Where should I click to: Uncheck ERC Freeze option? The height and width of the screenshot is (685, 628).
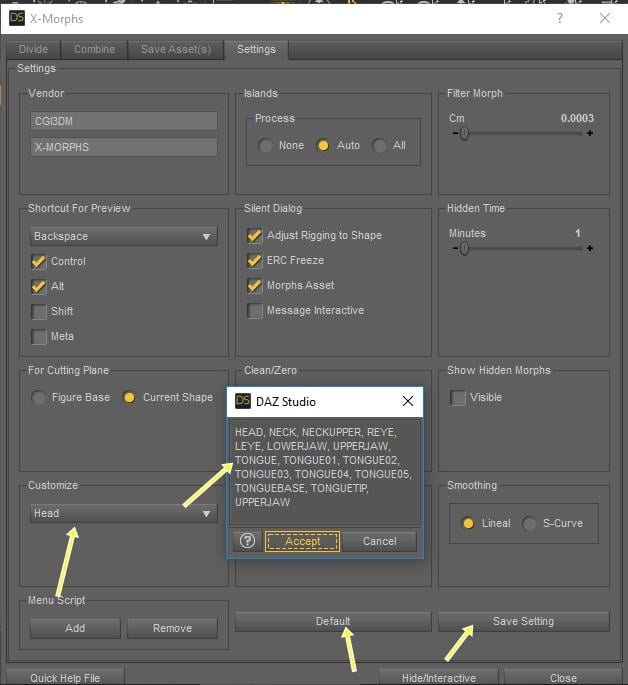click(255, 260)
